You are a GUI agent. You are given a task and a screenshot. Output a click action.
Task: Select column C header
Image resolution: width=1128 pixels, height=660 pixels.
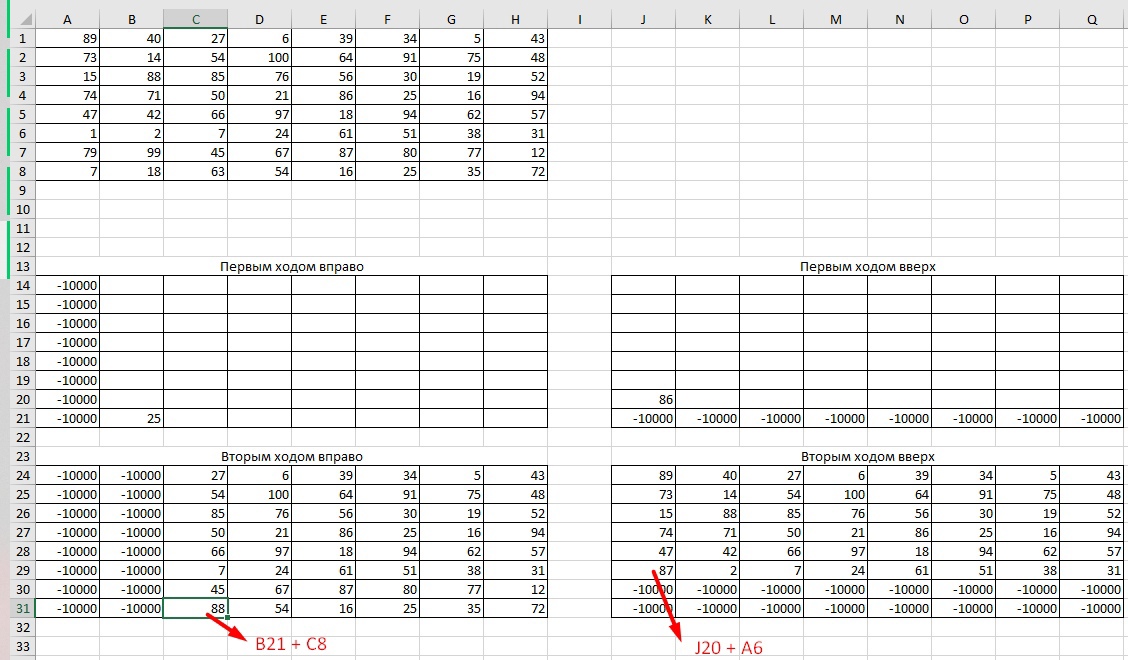pyautogui.click(x=195, y=19)
